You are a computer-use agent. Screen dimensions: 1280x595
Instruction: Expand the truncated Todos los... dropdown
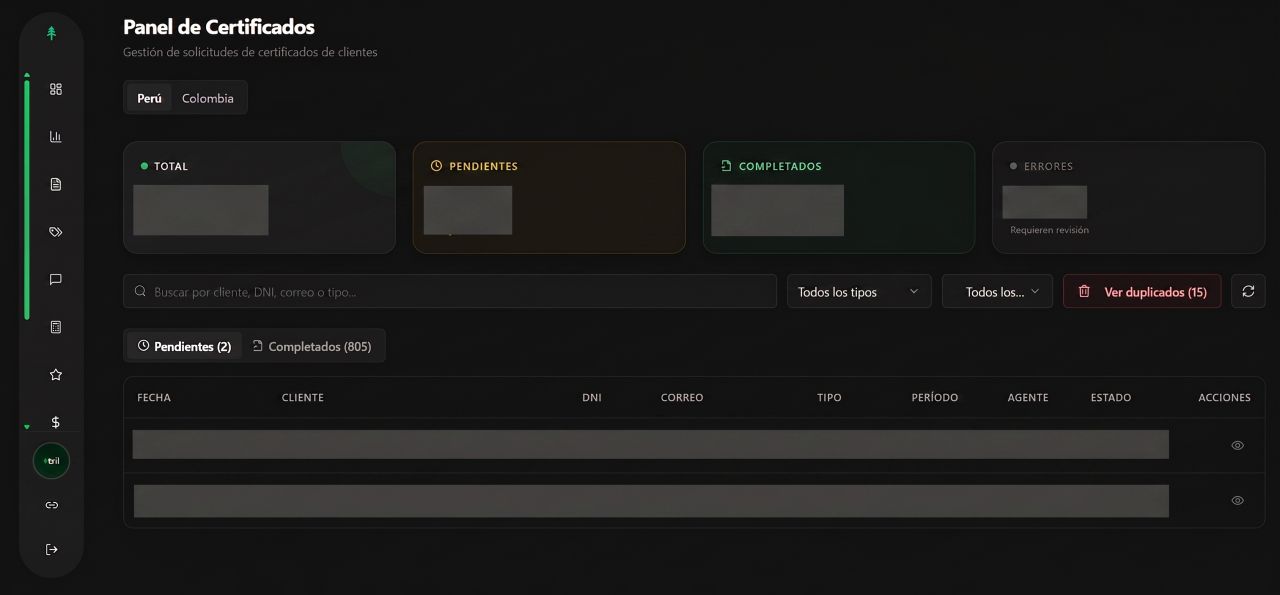[x=997, y=291]
